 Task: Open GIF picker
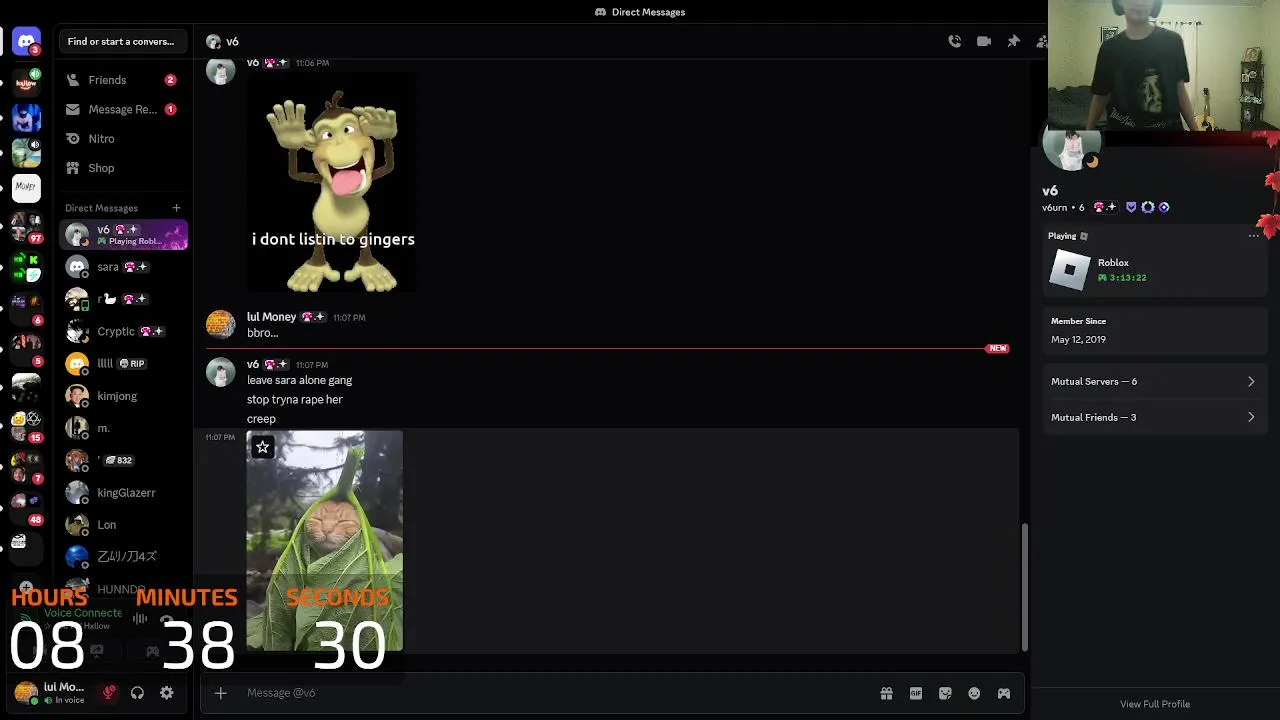(916, 693)
